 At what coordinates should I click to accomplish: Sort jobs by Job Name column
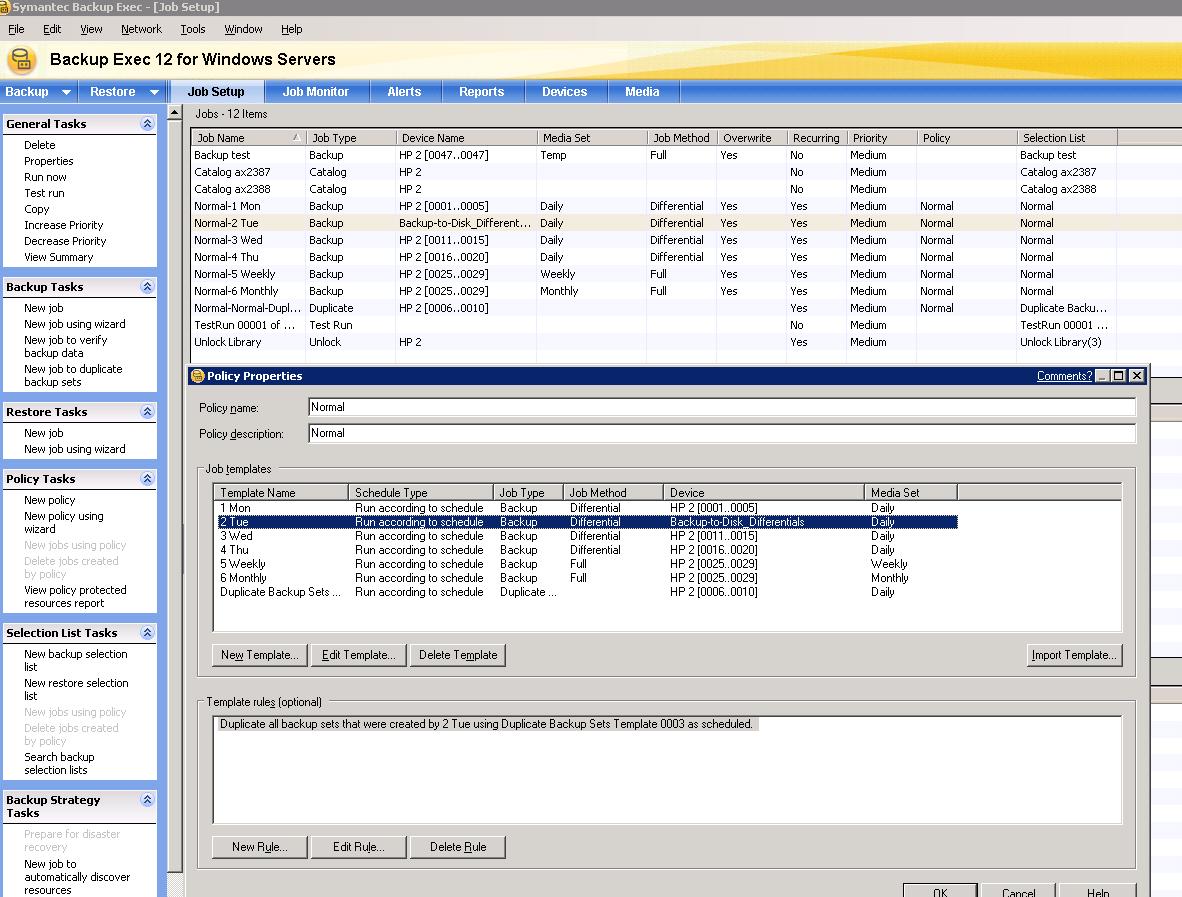(x=249, y=138)
